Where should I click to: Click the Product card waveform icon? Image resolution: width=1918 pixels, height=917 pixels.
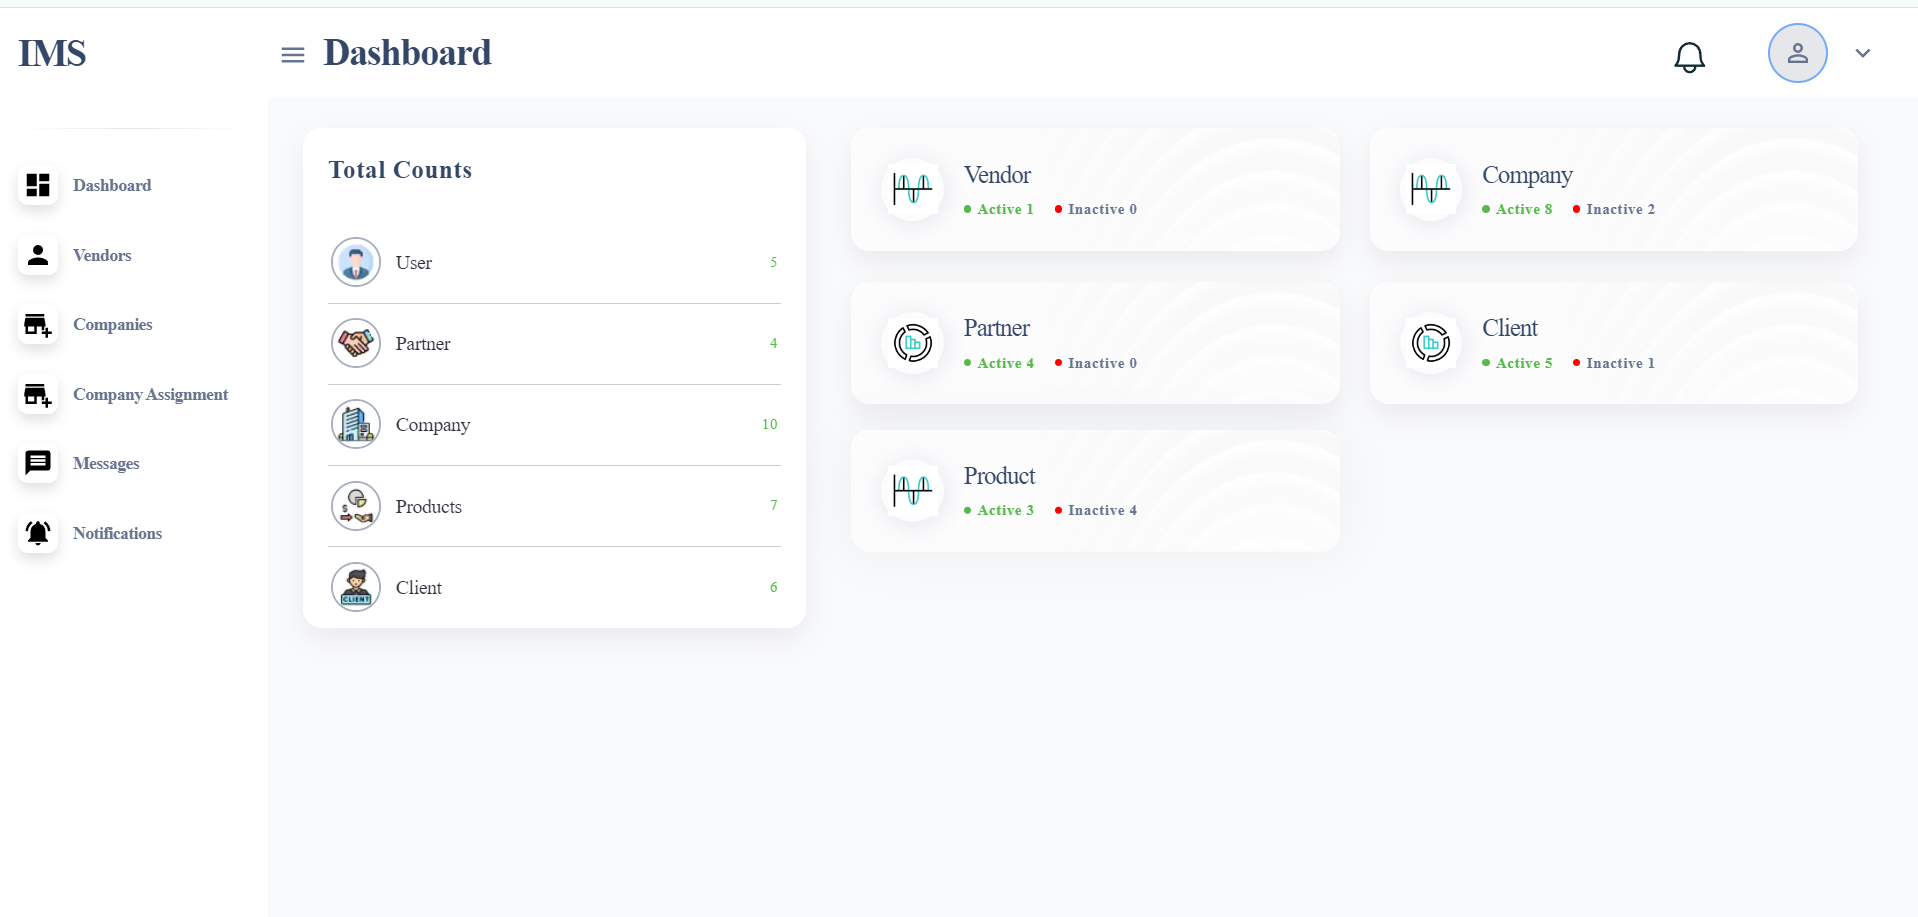coord(912,490)
